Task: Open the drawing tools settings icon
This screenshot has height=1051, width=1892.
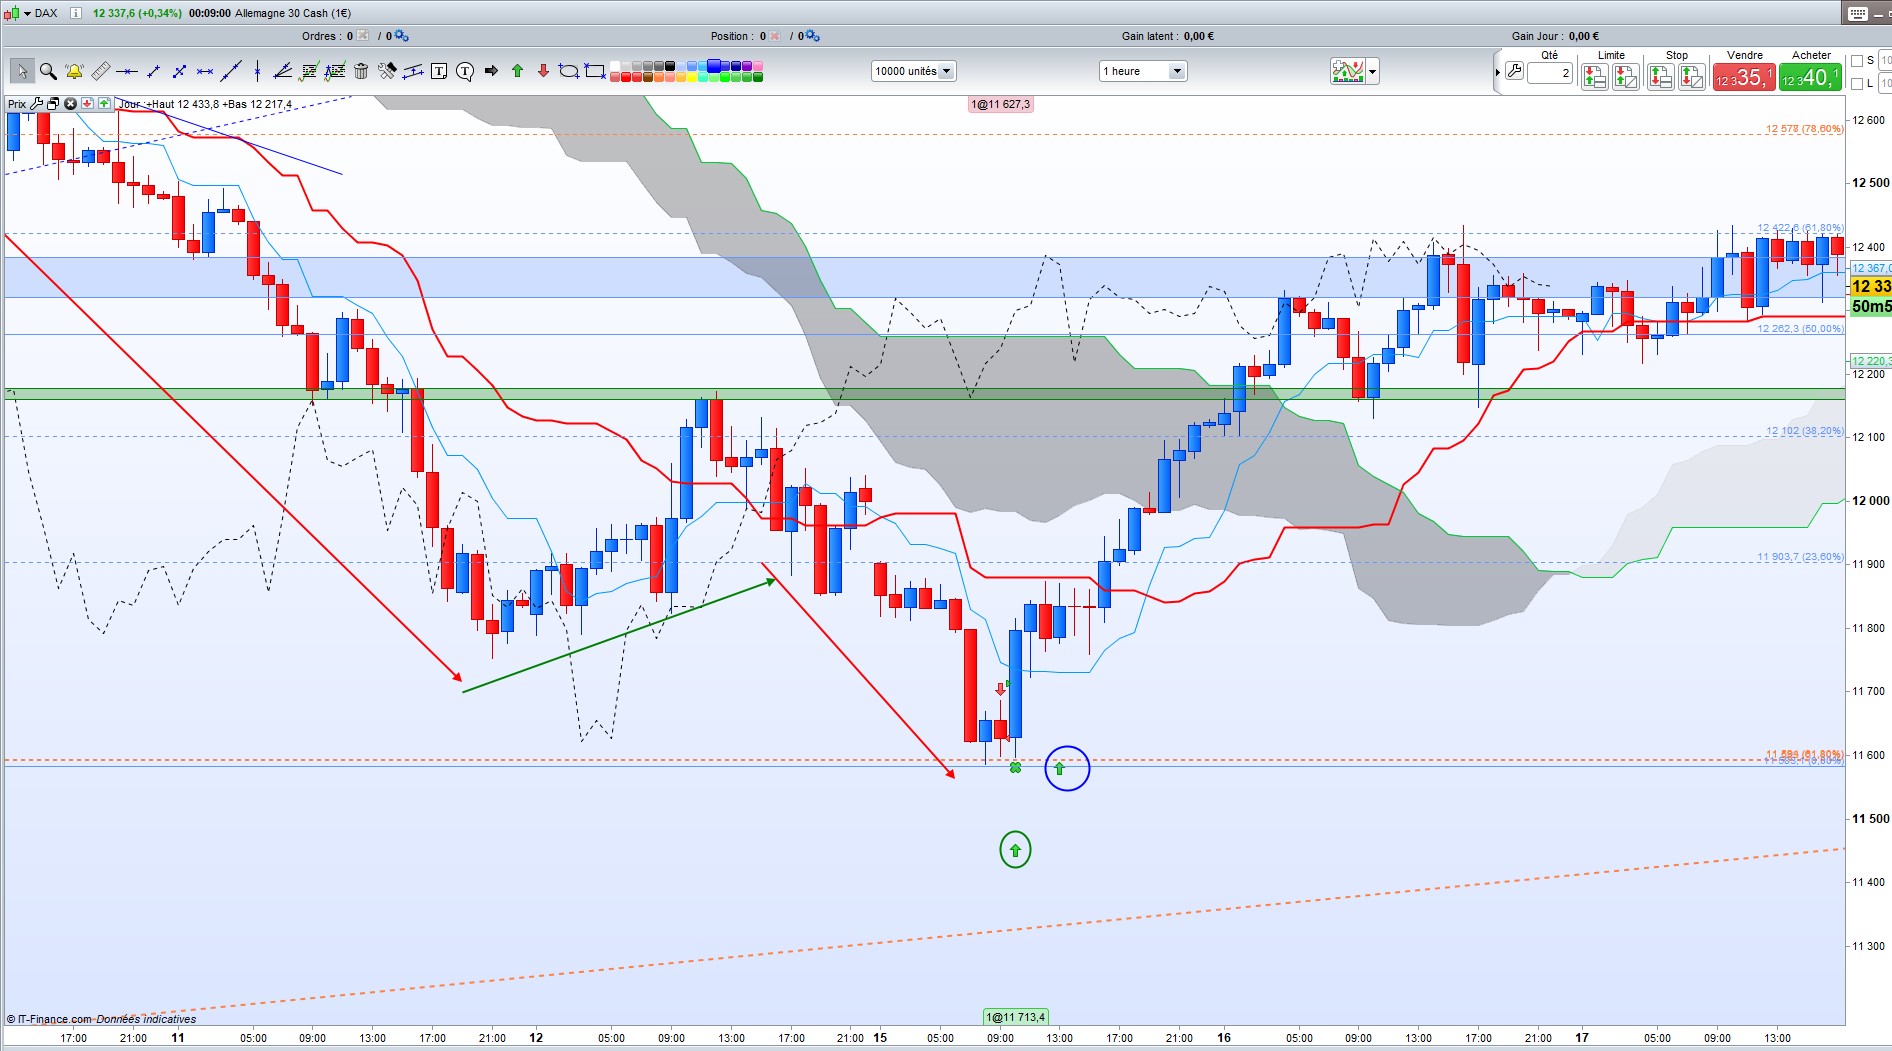Action: point(387,71)
